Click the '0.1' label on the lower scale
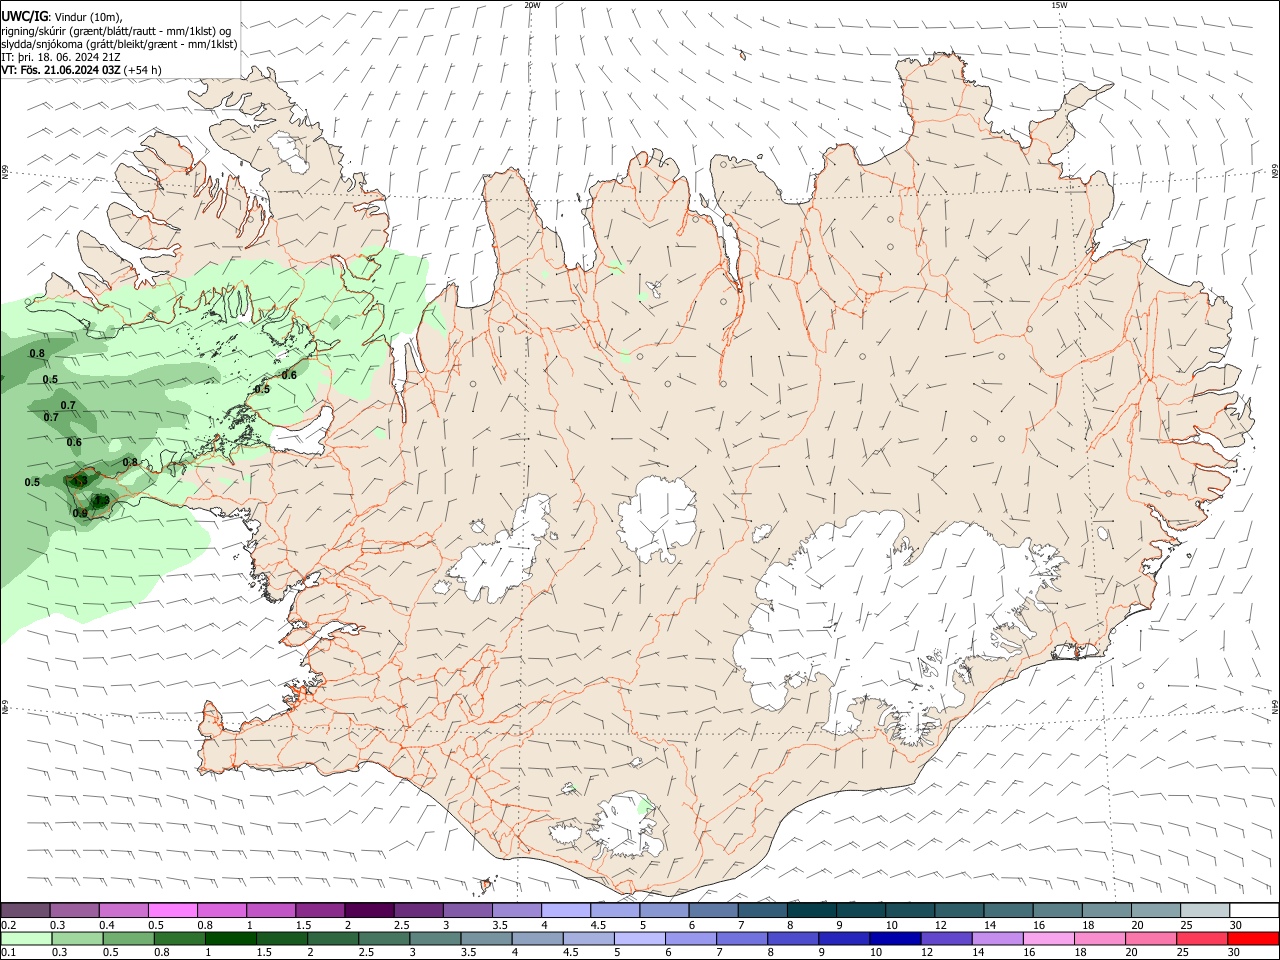This screenshot has width=1280, height=960. 10,953
